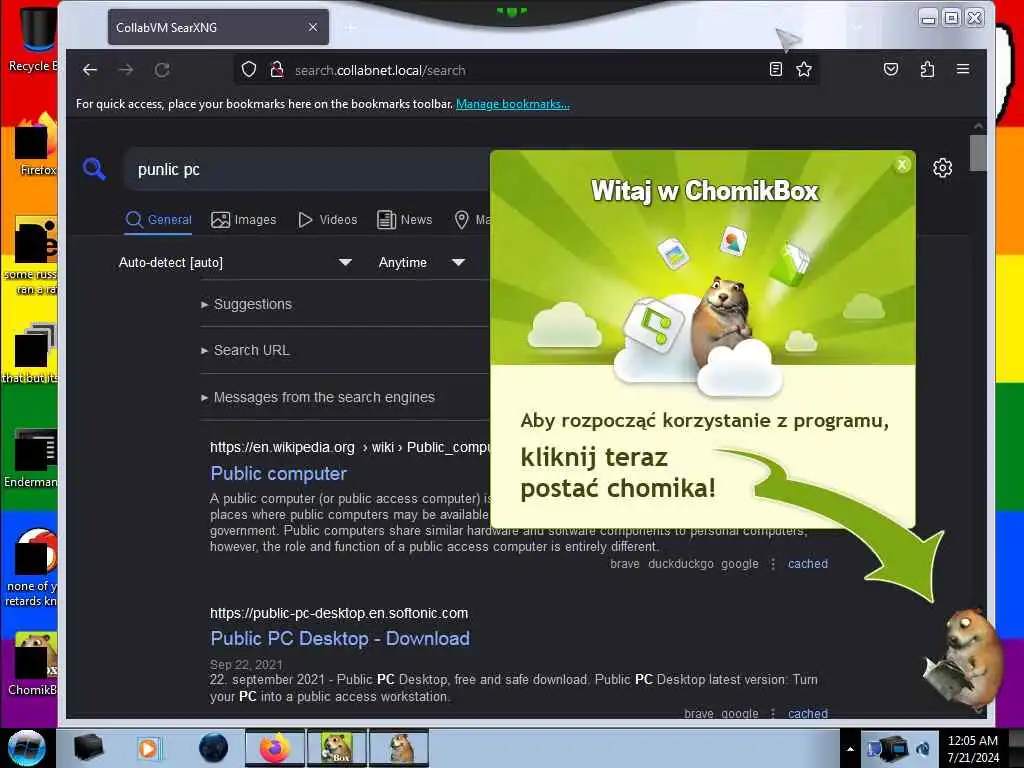Go back with the browser back arrow

click(x=90, y=70)
